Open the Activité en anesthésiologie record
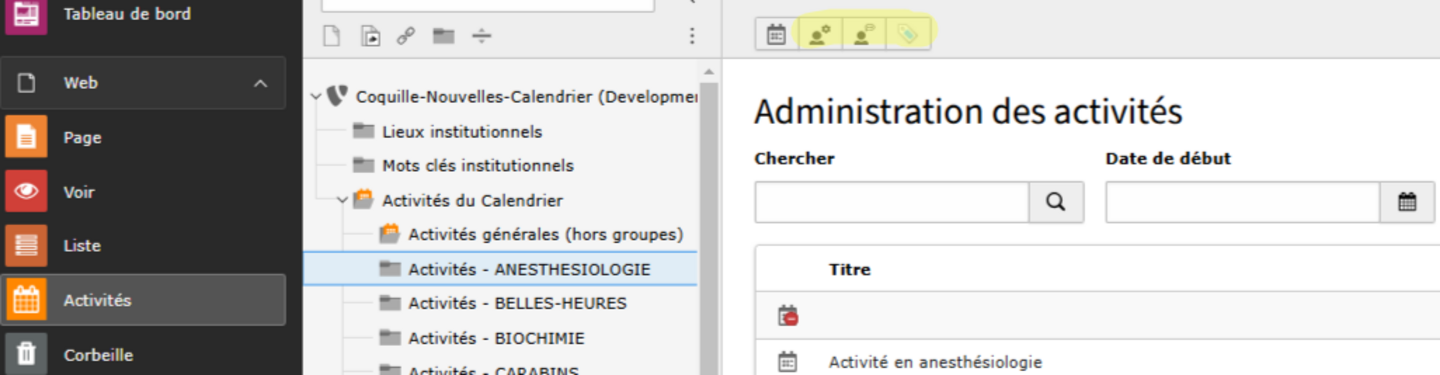 (935, 362)
